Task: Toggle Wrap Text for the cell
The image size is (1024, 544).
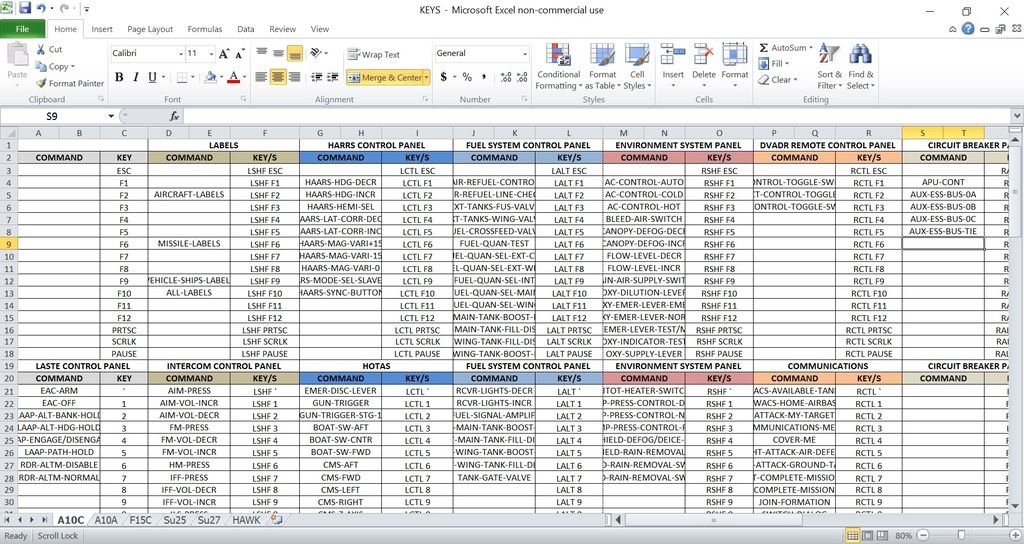Action: [x=373, y=55]
